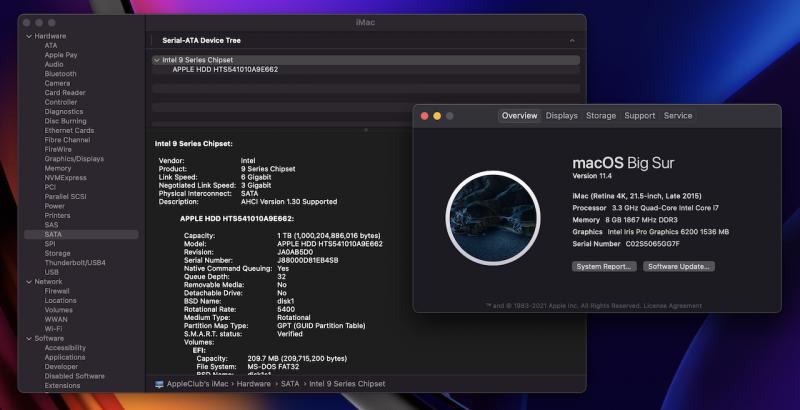The image size is (800, 410).
Task: Select Memory in the sidebar
Action: pyautogui.click(x=58, y=168)
